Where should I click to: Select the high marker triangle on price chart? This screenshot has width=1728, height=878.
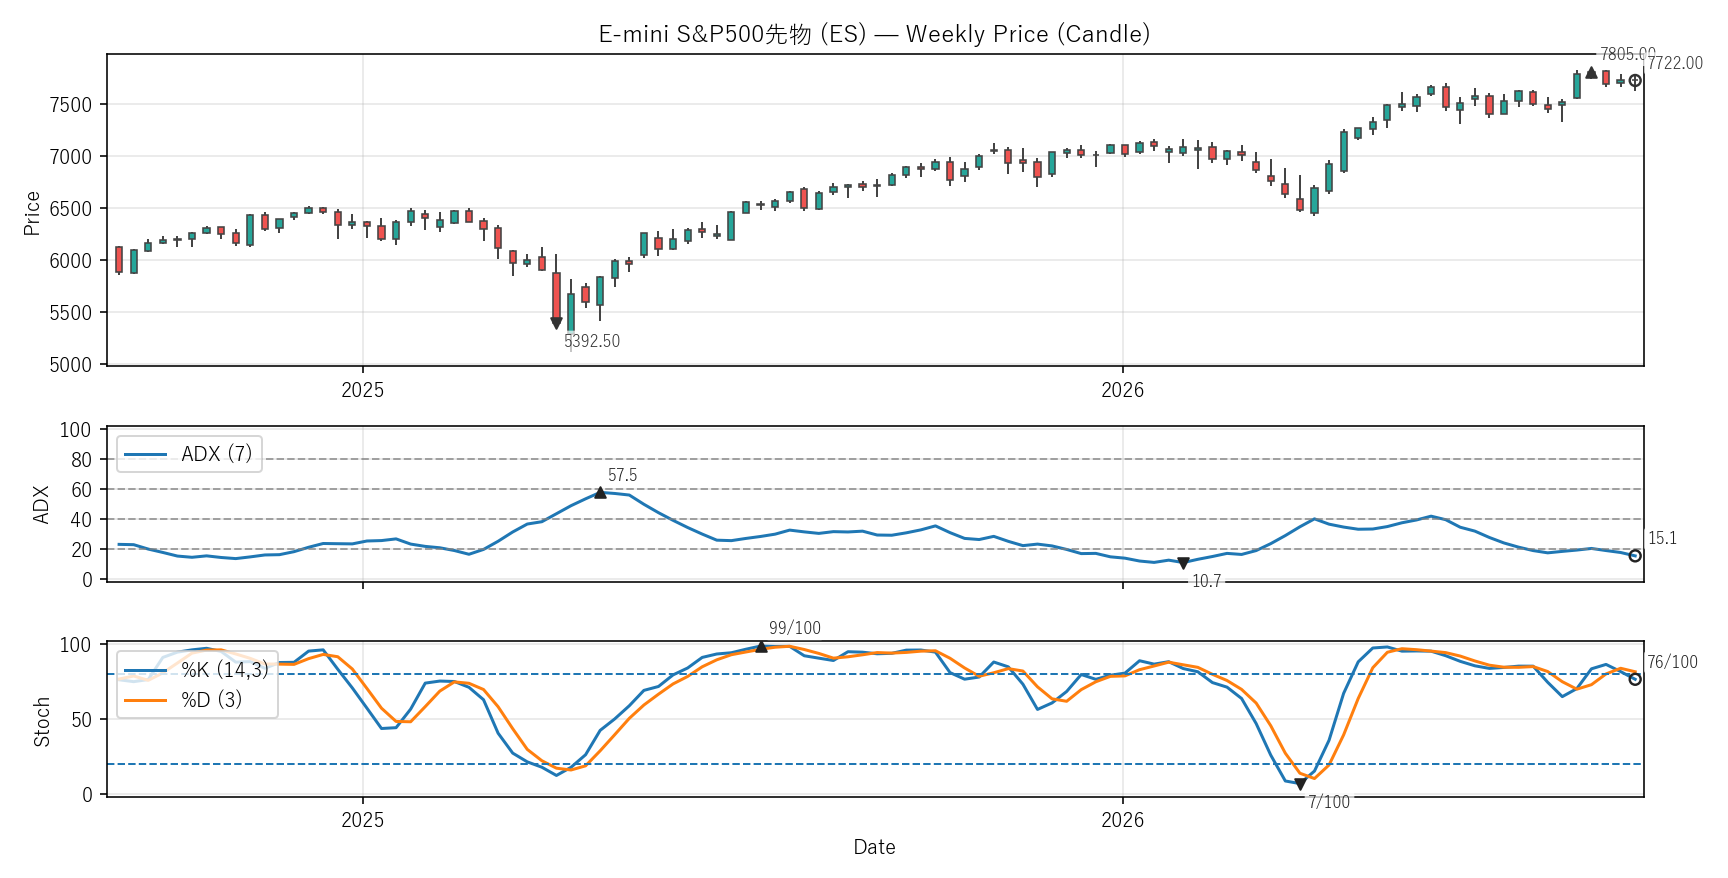click(x=1591, y=72)
